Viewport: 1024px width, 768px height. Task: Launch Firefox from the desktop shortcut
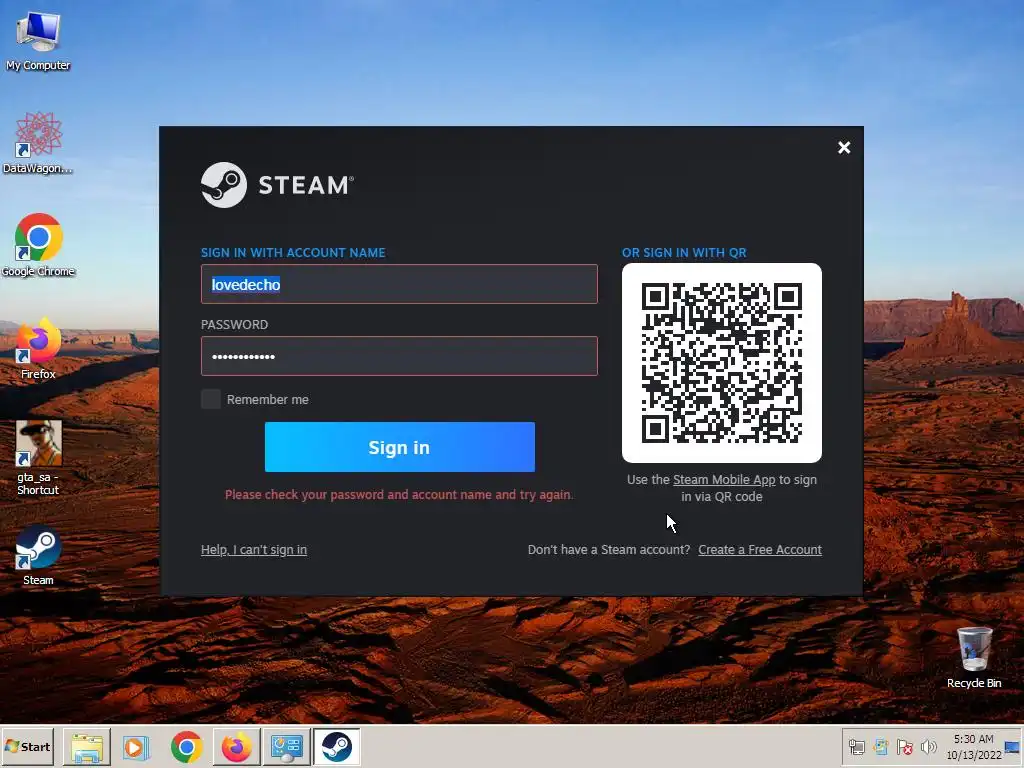coord(38,348)
